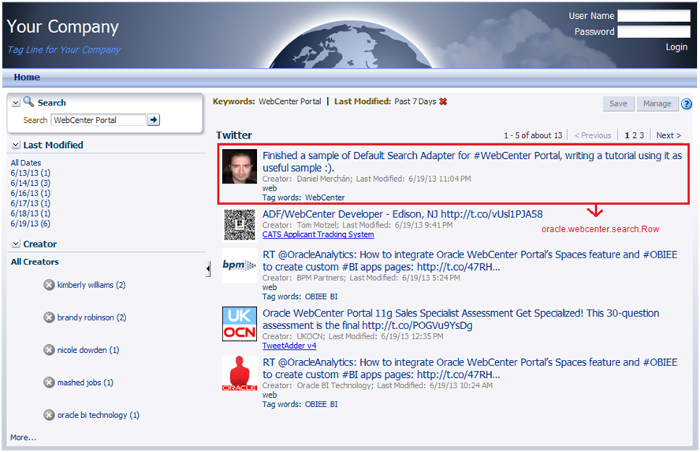Open the TweetAdder v4 link
The height and width of the screenshot is (452, 700).
coord(289,346)
